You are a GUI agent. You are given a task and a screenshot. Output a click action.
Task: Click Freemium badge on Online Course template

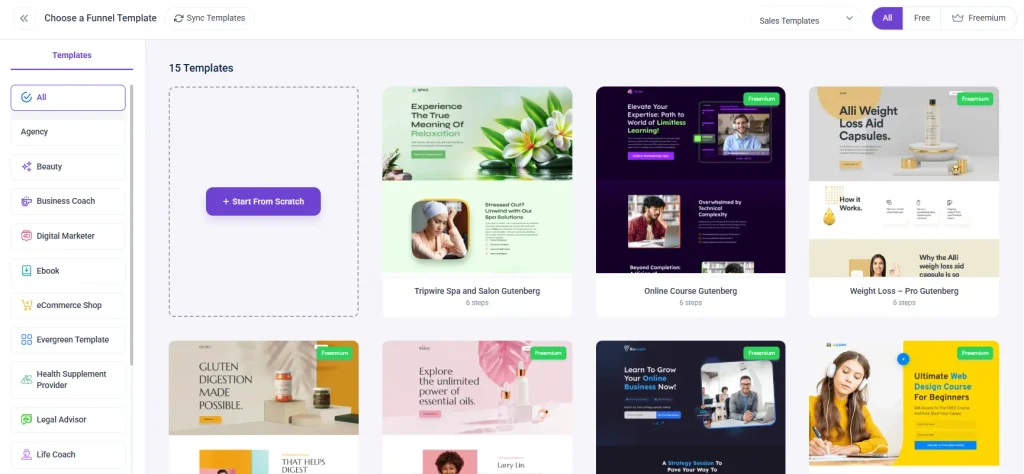[761, 99]
